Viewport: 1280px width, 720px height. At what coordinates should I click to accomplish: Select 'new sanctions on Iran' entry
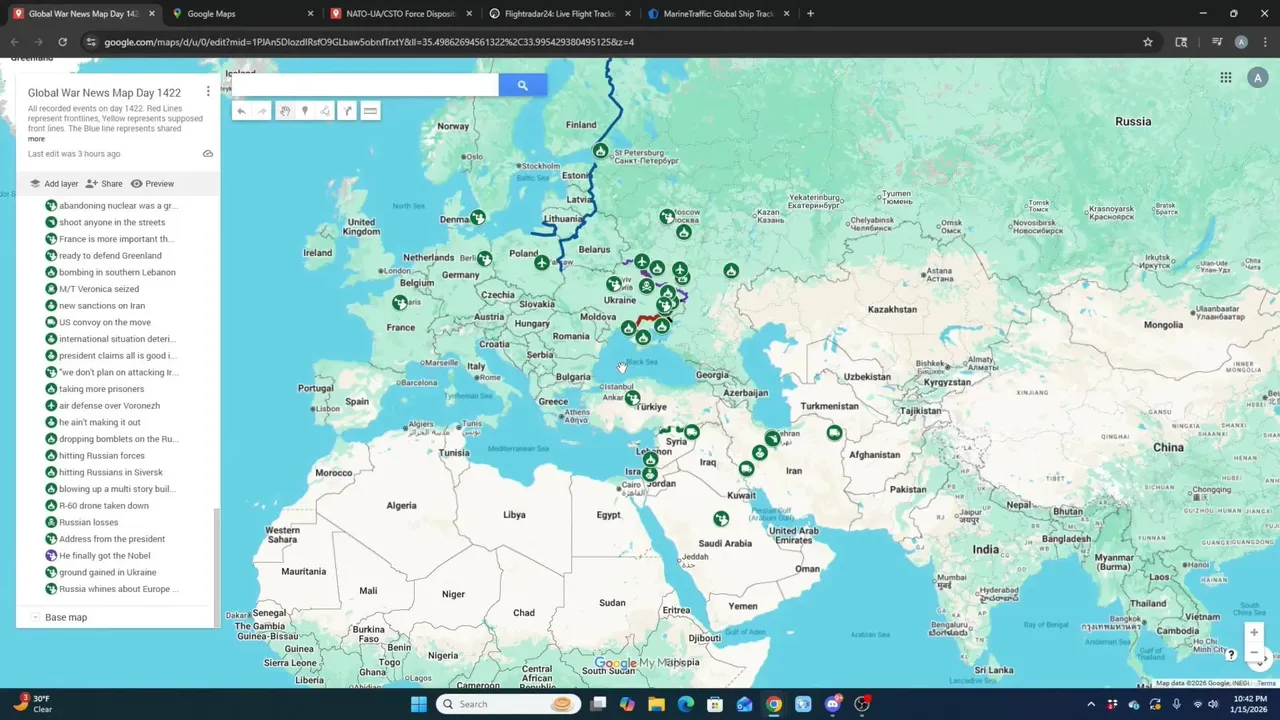click(x=102, y=306)
